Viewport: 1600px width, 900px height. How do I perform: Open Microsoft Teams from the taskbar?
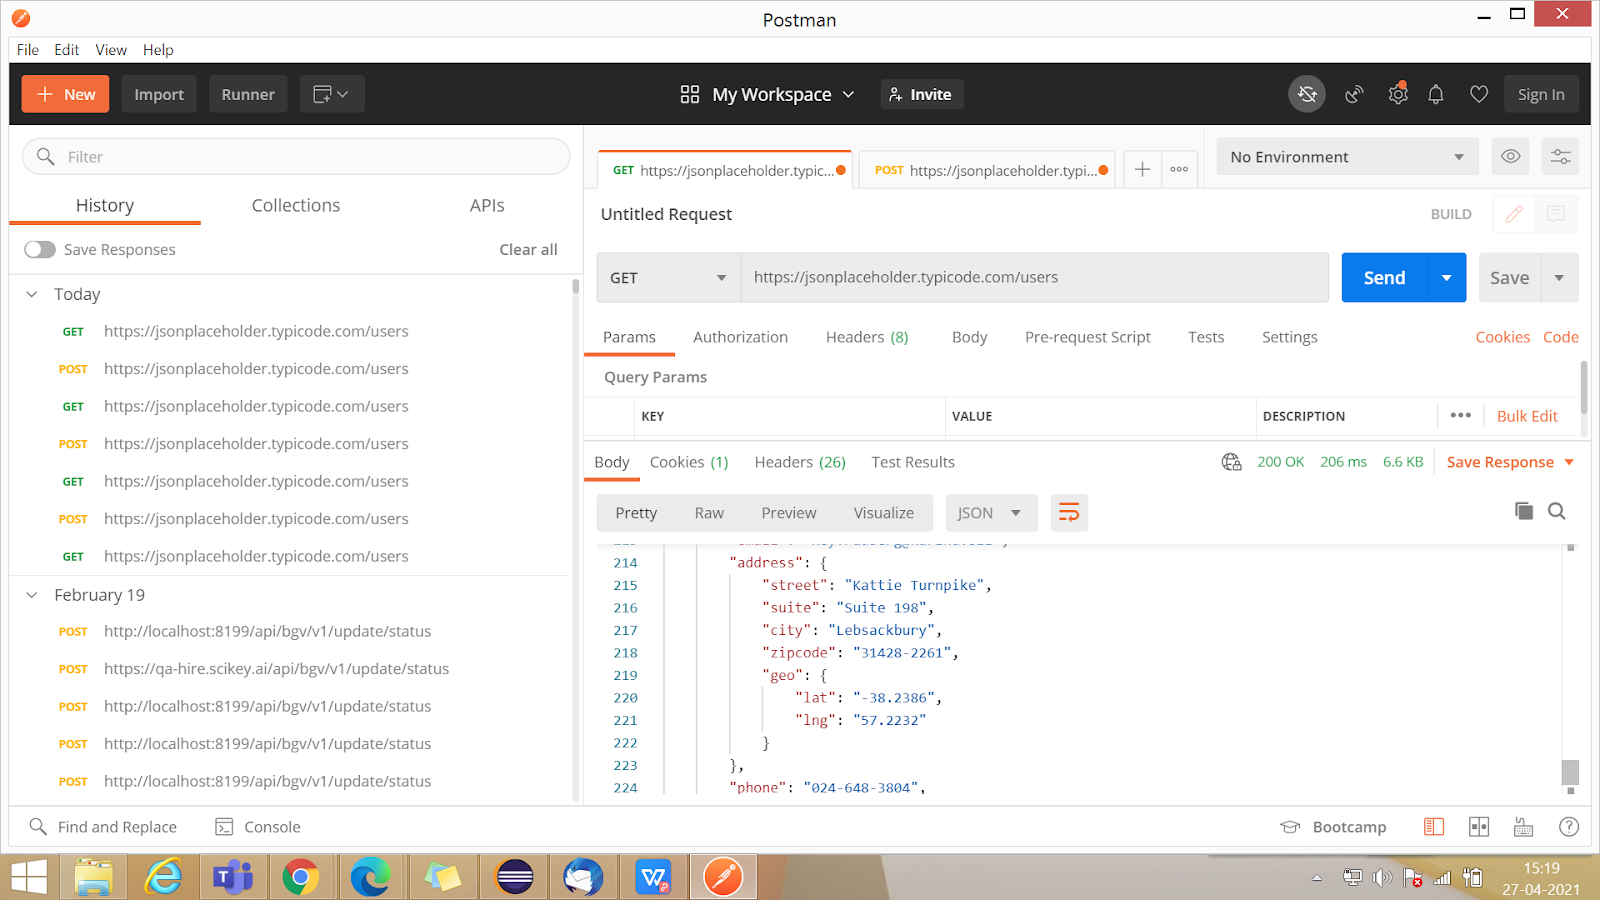tap(233, 877)
